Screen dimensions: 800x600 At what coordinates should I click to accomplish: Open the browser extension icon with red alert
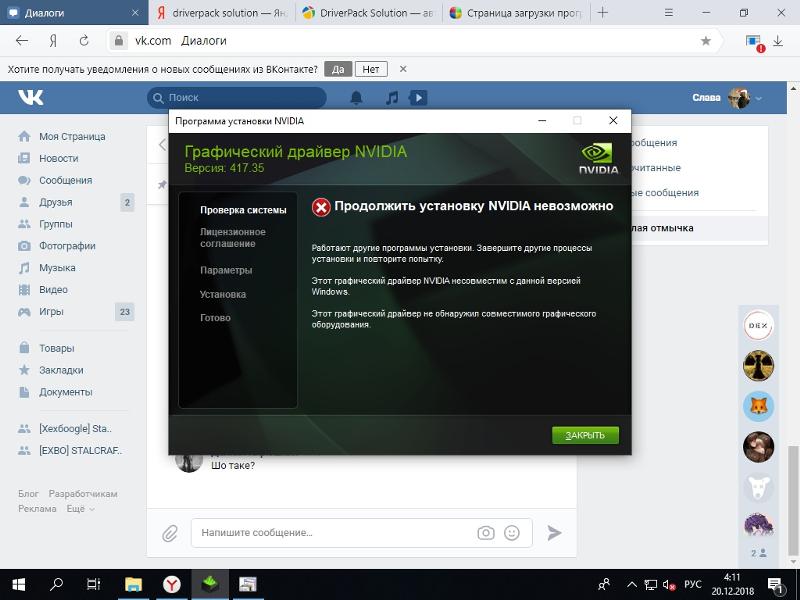click(754, 42)
